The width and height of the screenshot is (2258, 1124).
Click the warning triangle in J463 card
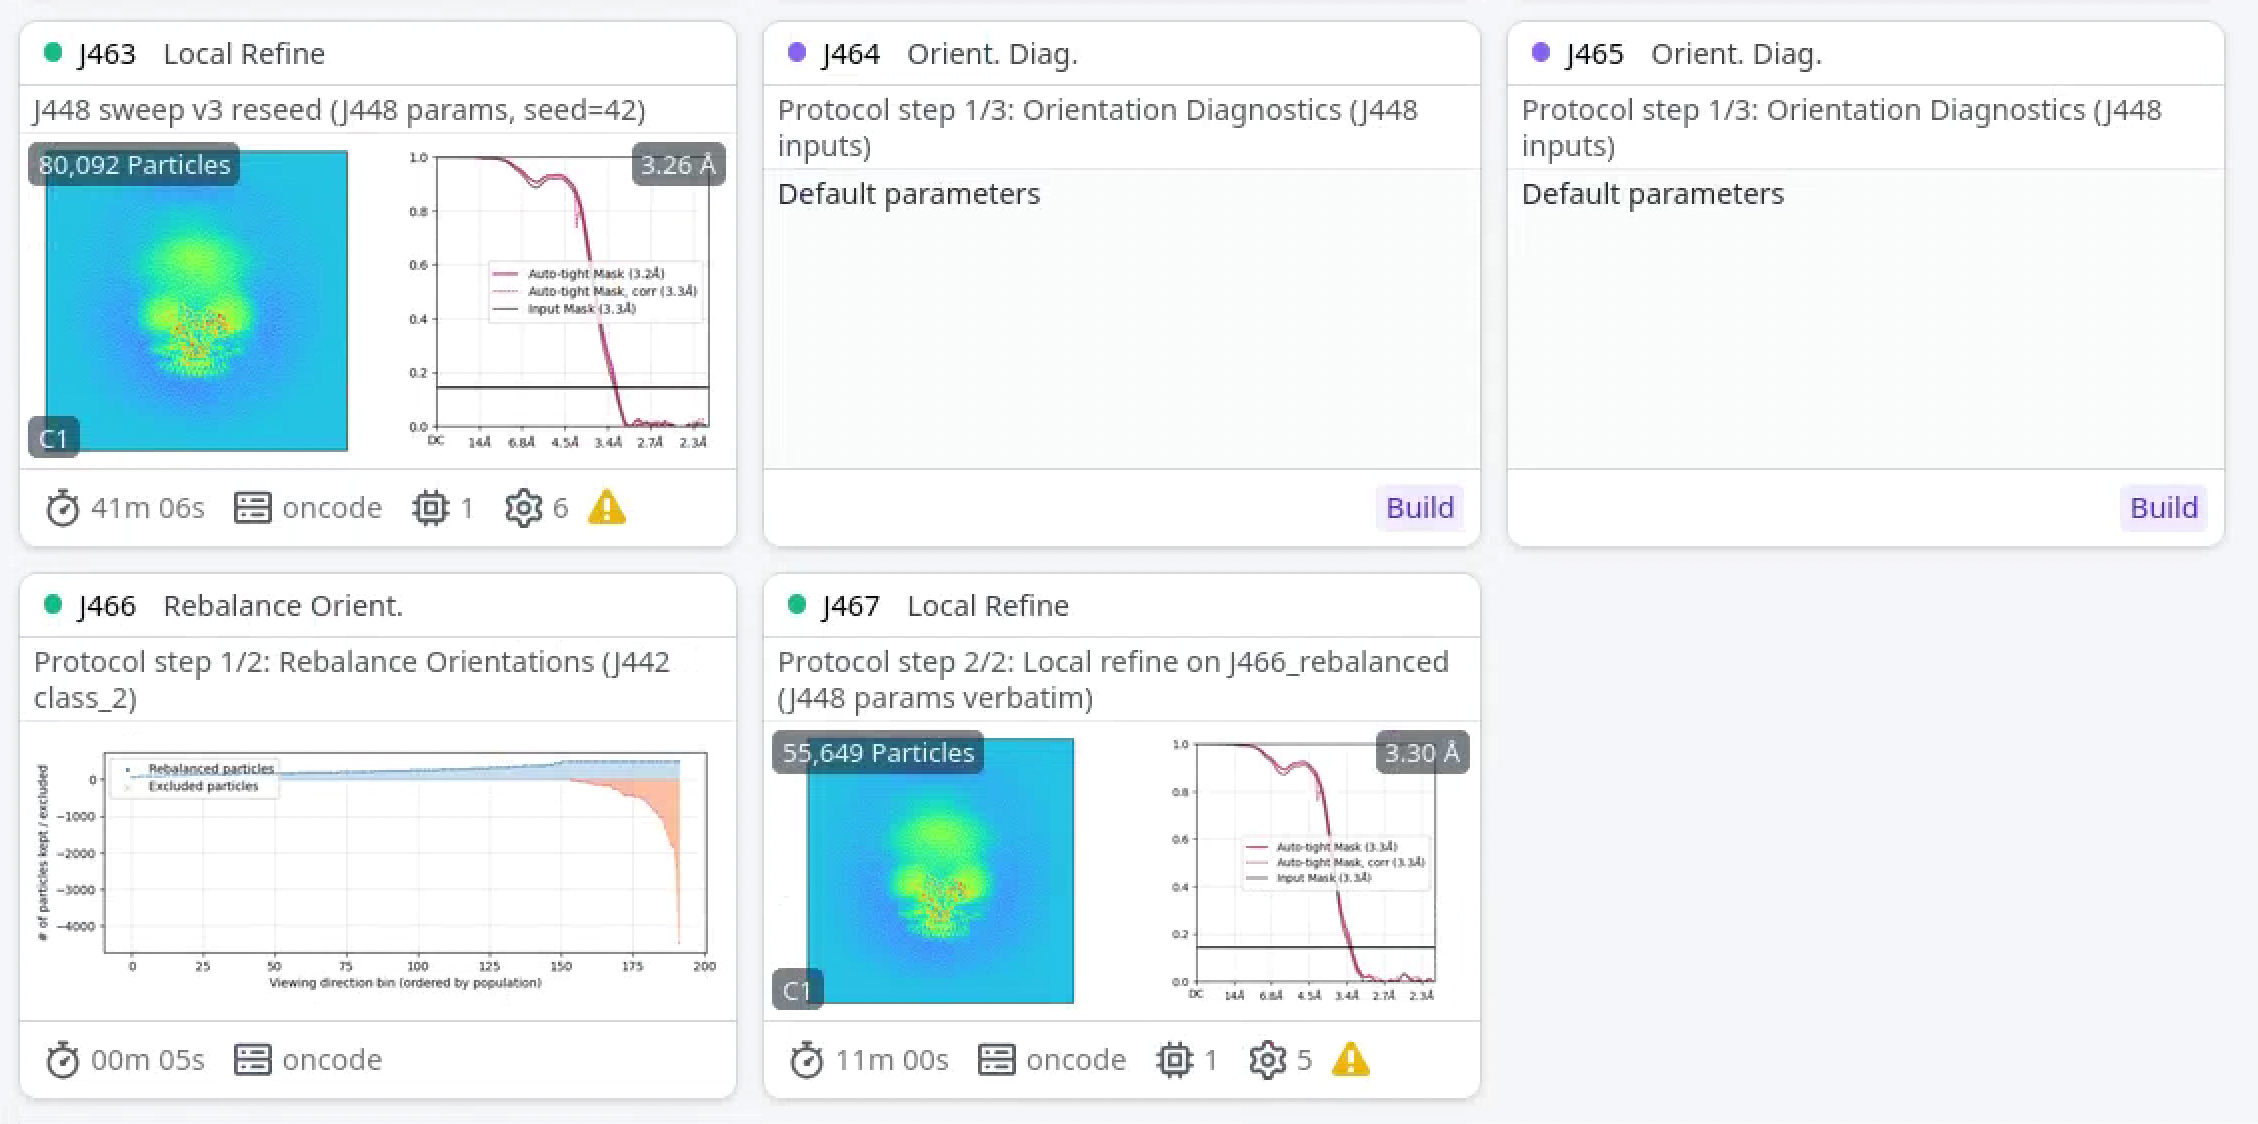pos(607,508)
